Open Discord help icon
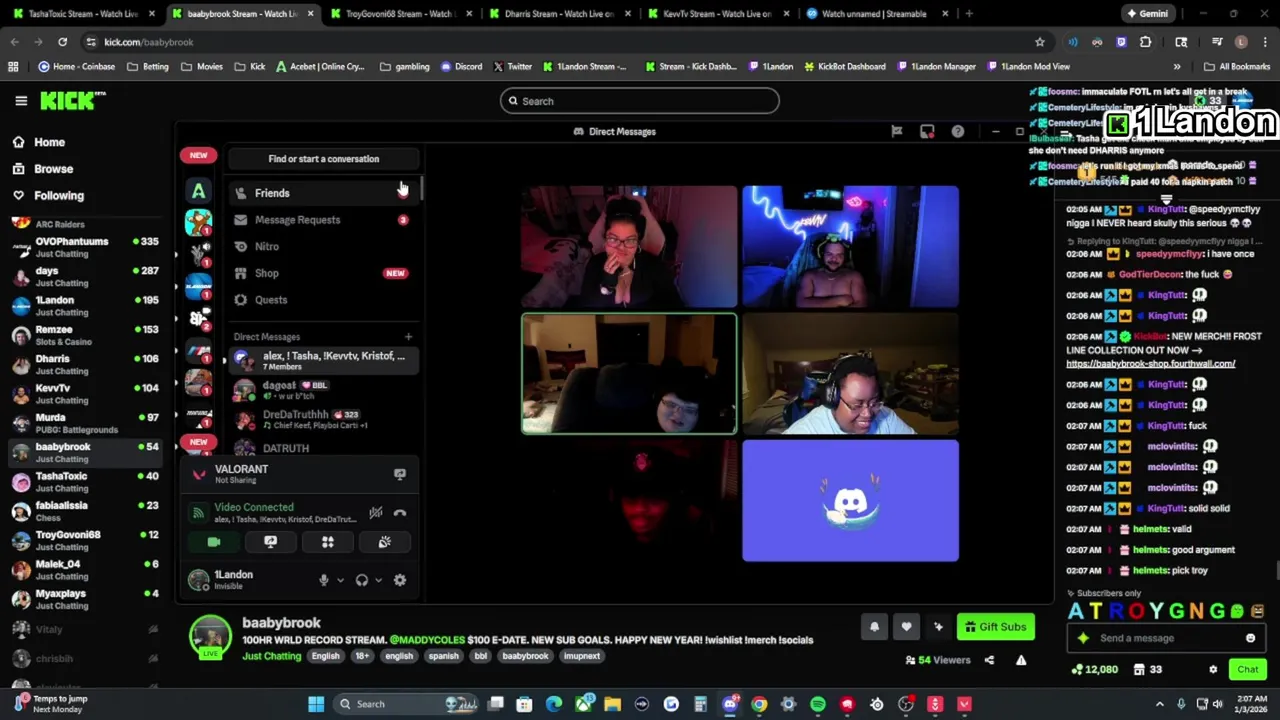1280x720 pixels. [957, 131]
